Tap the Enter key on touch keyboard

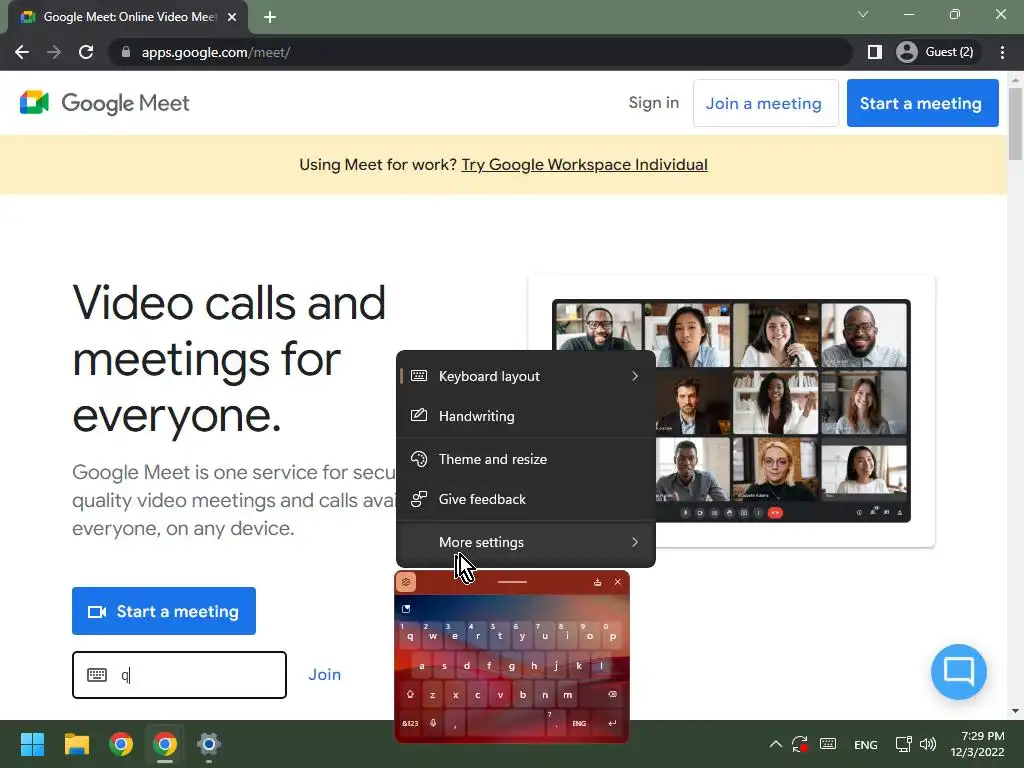pyautogui.click(x=612, y=724)
